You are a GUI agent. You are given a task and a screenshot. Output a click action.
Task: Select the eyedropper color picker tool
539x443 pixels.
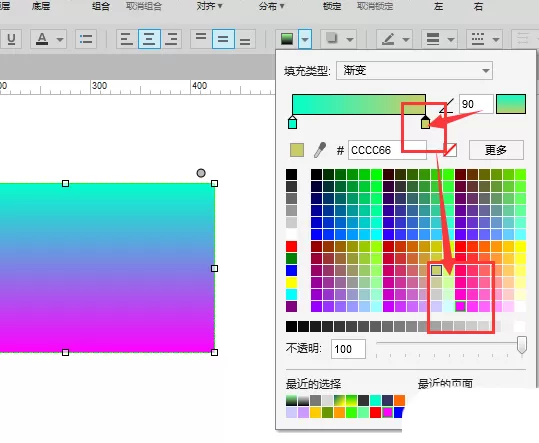click(x=320, y=150)
